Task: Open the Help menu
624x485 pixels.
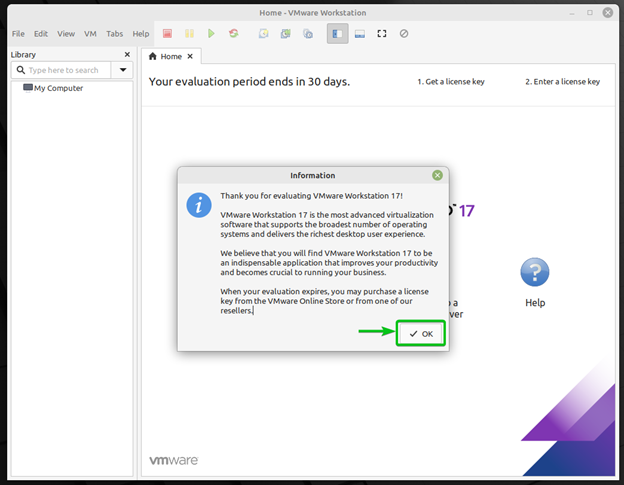Action: click(141, 34)
